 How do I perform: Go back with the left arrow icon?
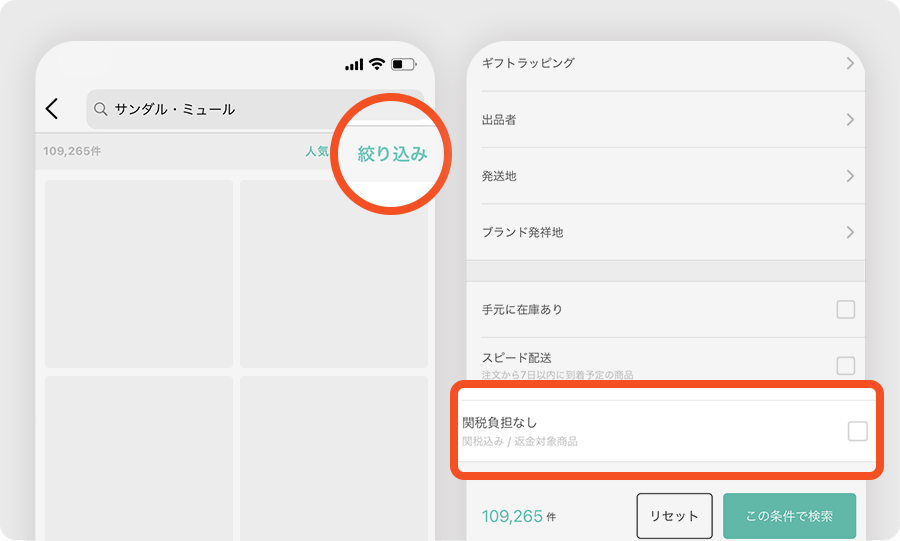click(x=52, y=108)
